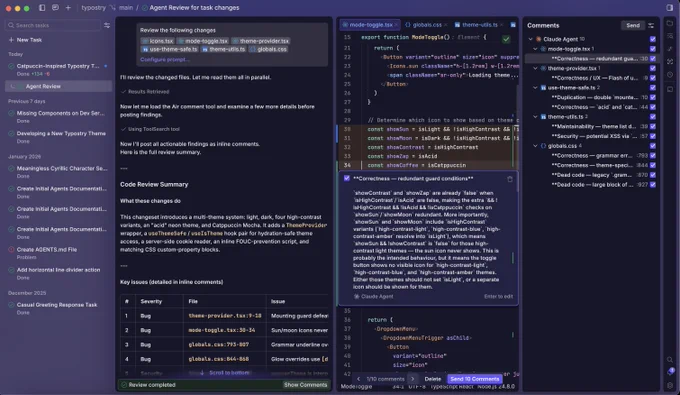
Task: Click typostry project name in breadcrumb
Action: (x=93, y=8)
